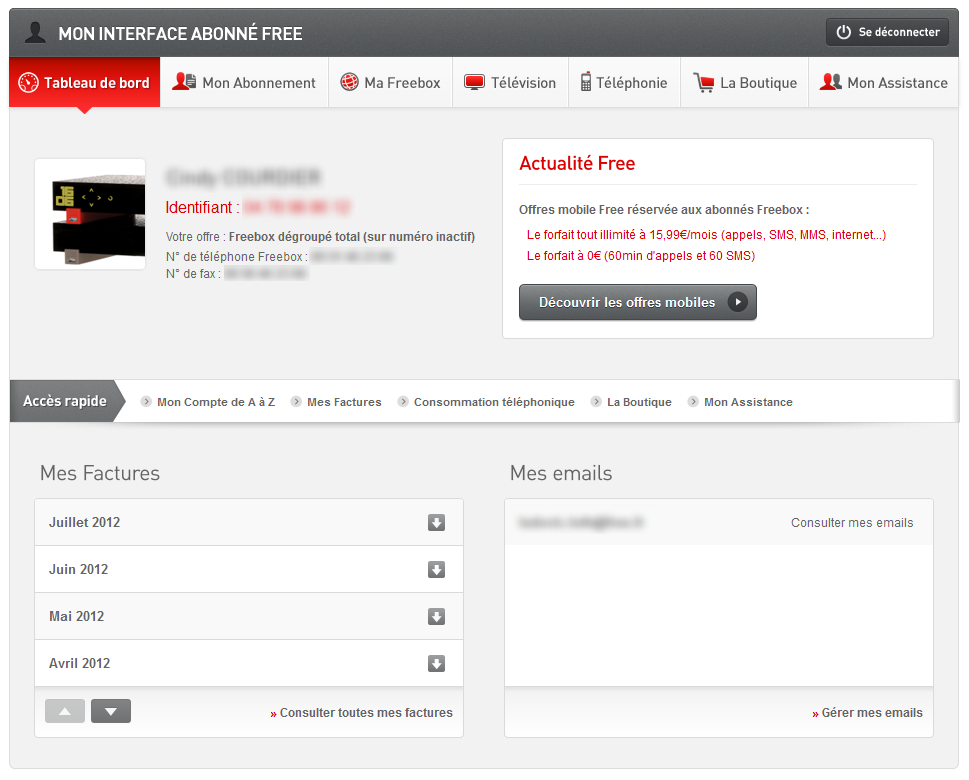This screenshot has width=969, height=780.
Task: Open Mon Assistance in the Accès rapide bar
Action: [x=748, y=402]
